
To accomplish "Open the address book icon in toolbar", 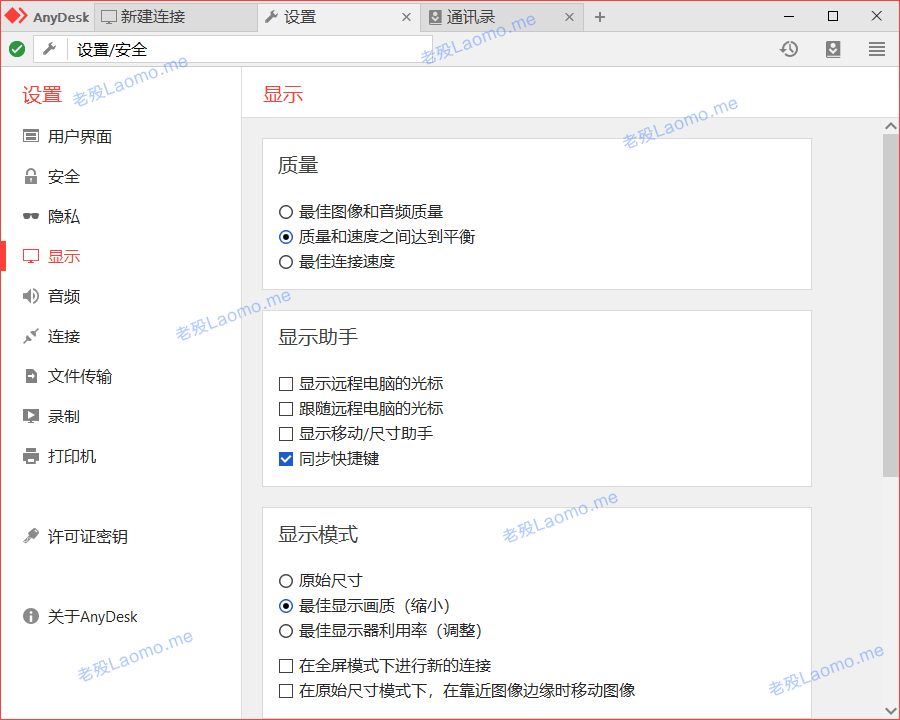I will pyautogui.click(x=833, y=49).
